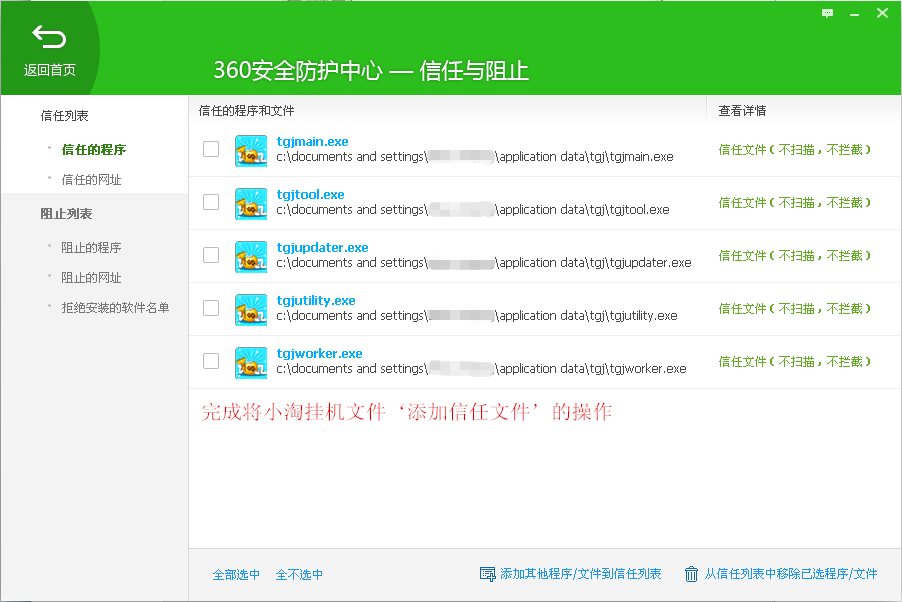Minimize the 360 security window
Viewport: 902px width, 602px height.
pyautogui.click(x=854, y=14)
